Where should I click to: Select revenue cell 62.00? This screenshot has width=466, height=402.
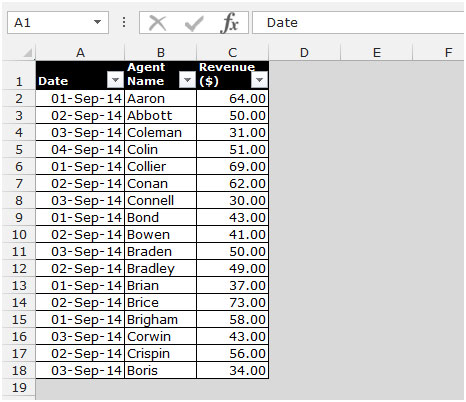tap(233, 183)
